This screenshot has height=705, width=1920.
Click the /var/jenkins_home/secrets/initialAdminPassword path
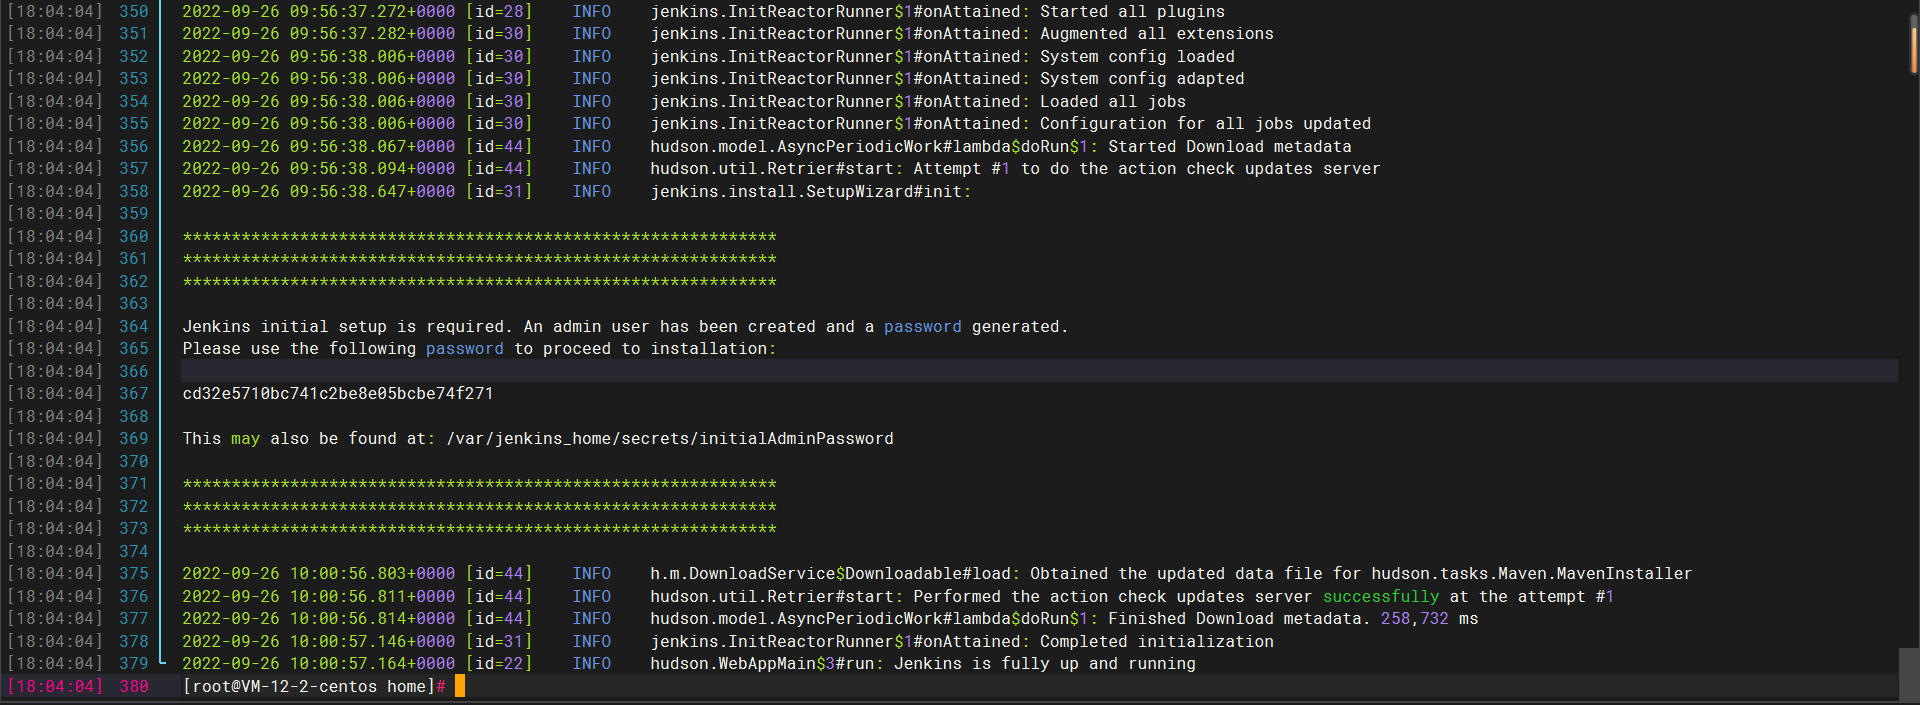tap(669, 439)
